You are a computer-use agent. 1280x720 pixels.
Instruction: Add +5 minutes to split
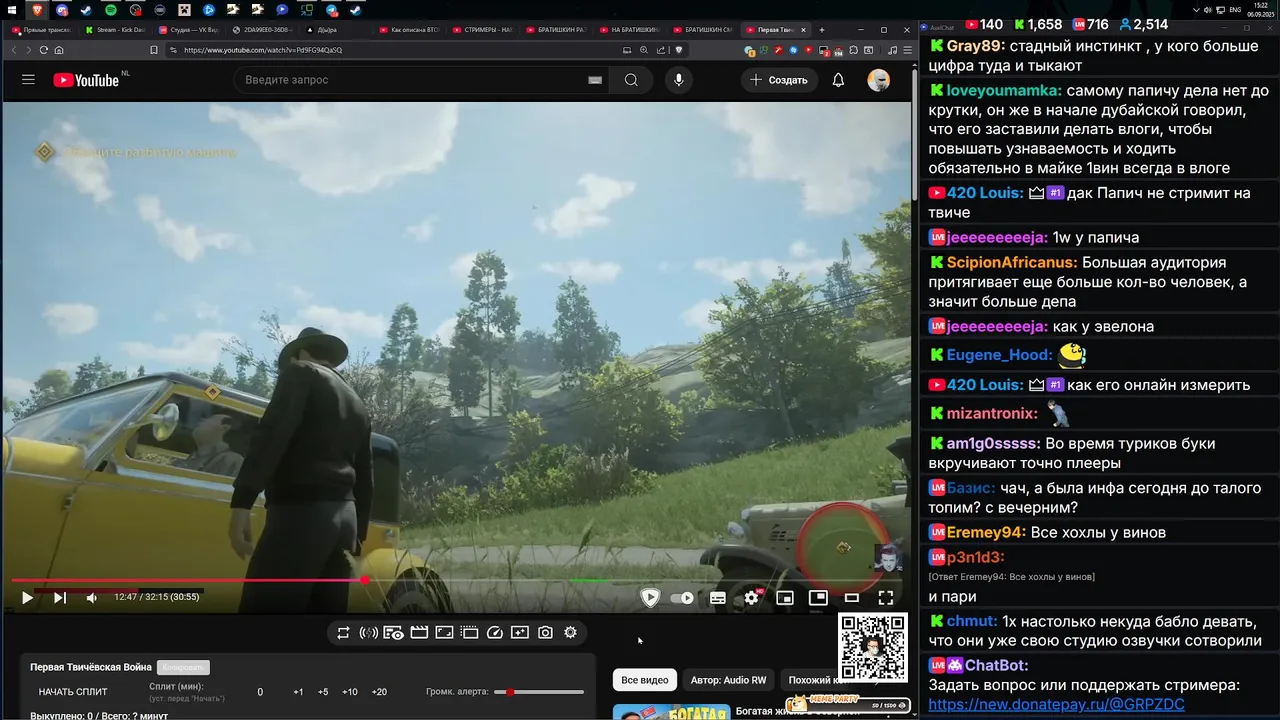pyautogui.click(x=323, y=692)
